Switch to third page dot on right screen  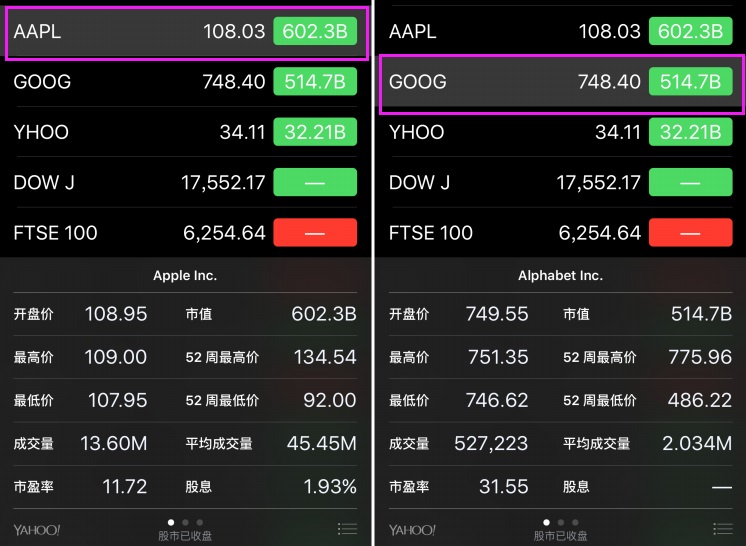click(x=575, y=522)
